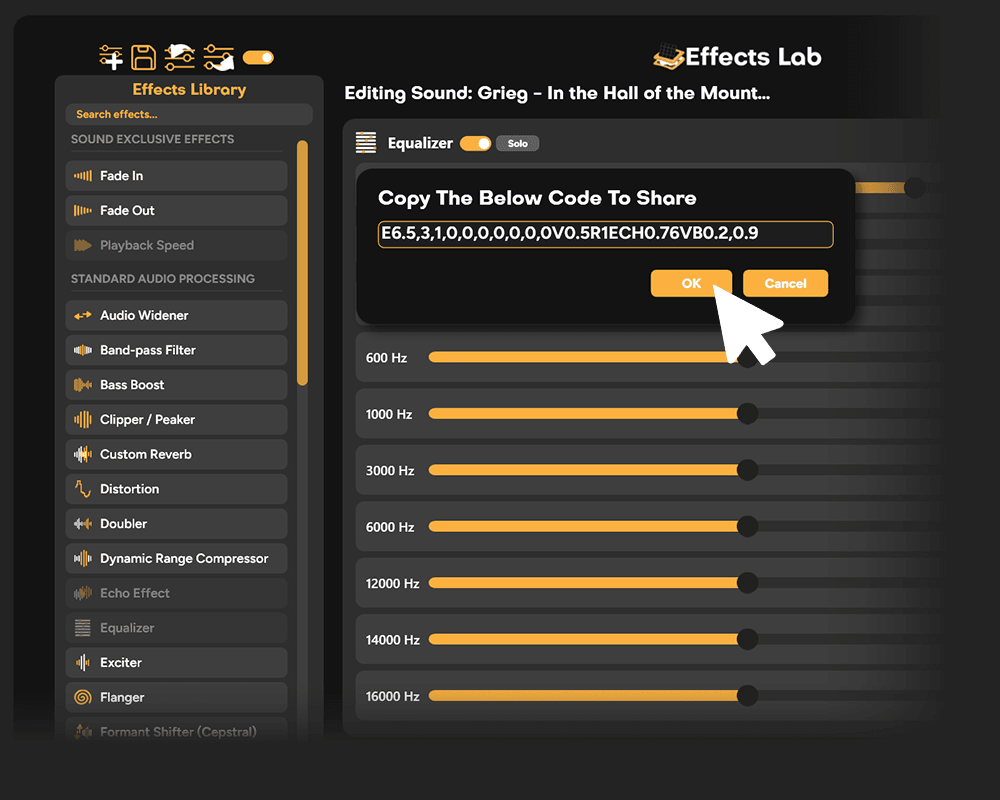Add the Audio Widener effect
Viewport: 1000px width, 800px height.
tap(176, 315)
